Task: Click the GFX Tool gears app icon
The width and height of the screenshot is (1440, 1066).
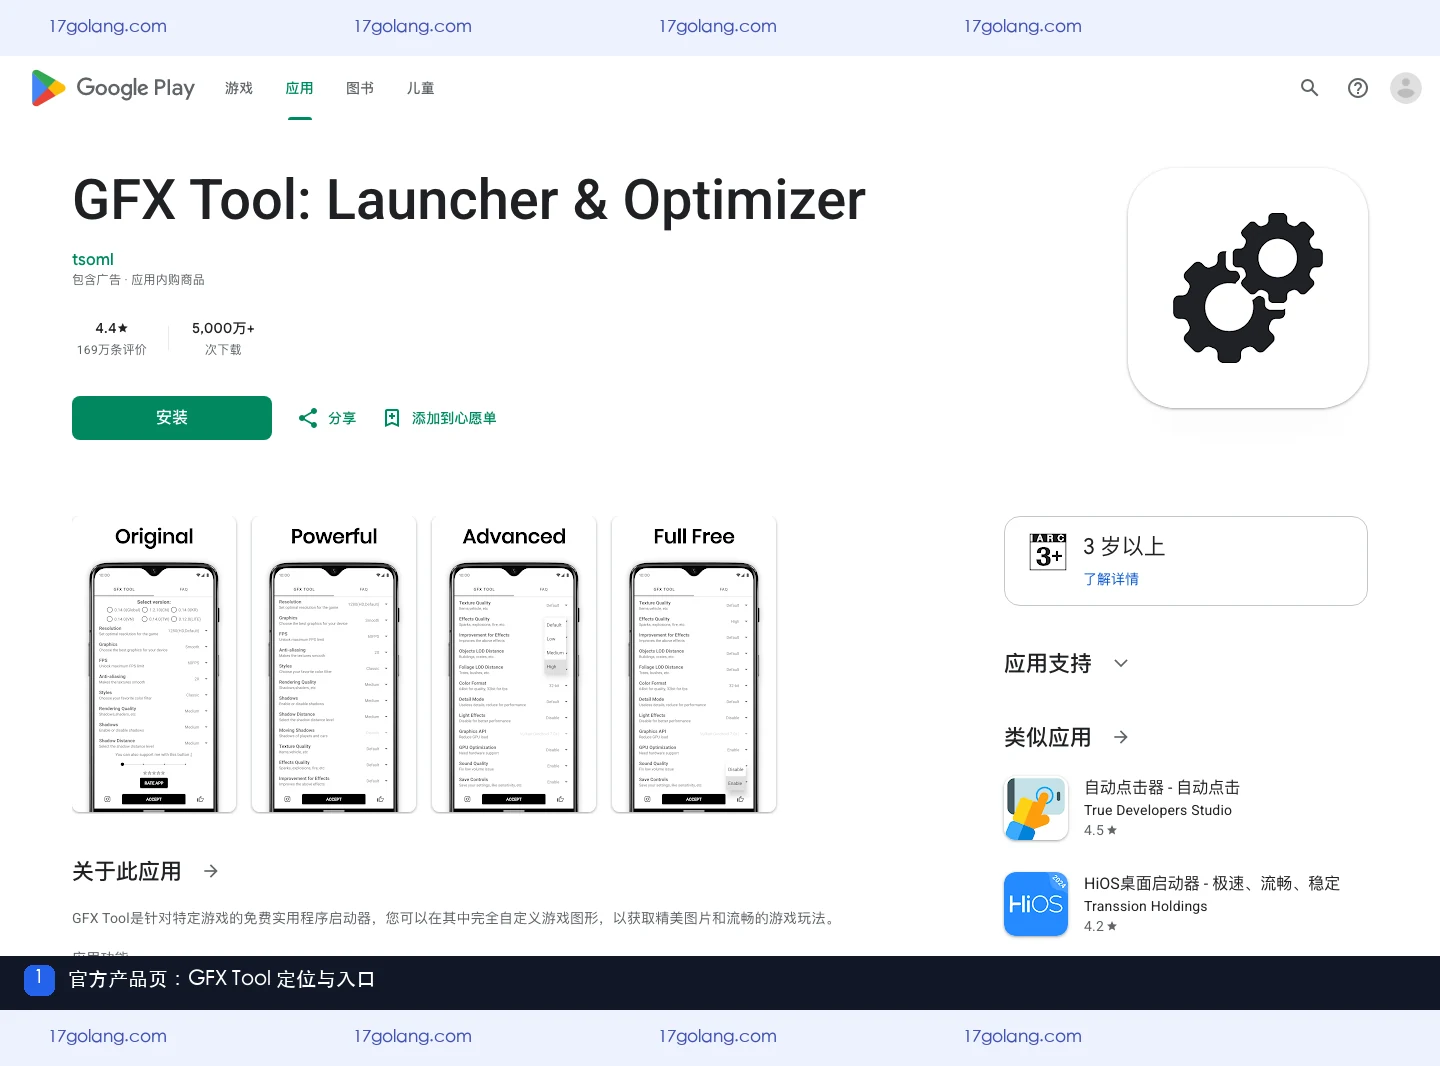Action: (x=1248, y=288)
